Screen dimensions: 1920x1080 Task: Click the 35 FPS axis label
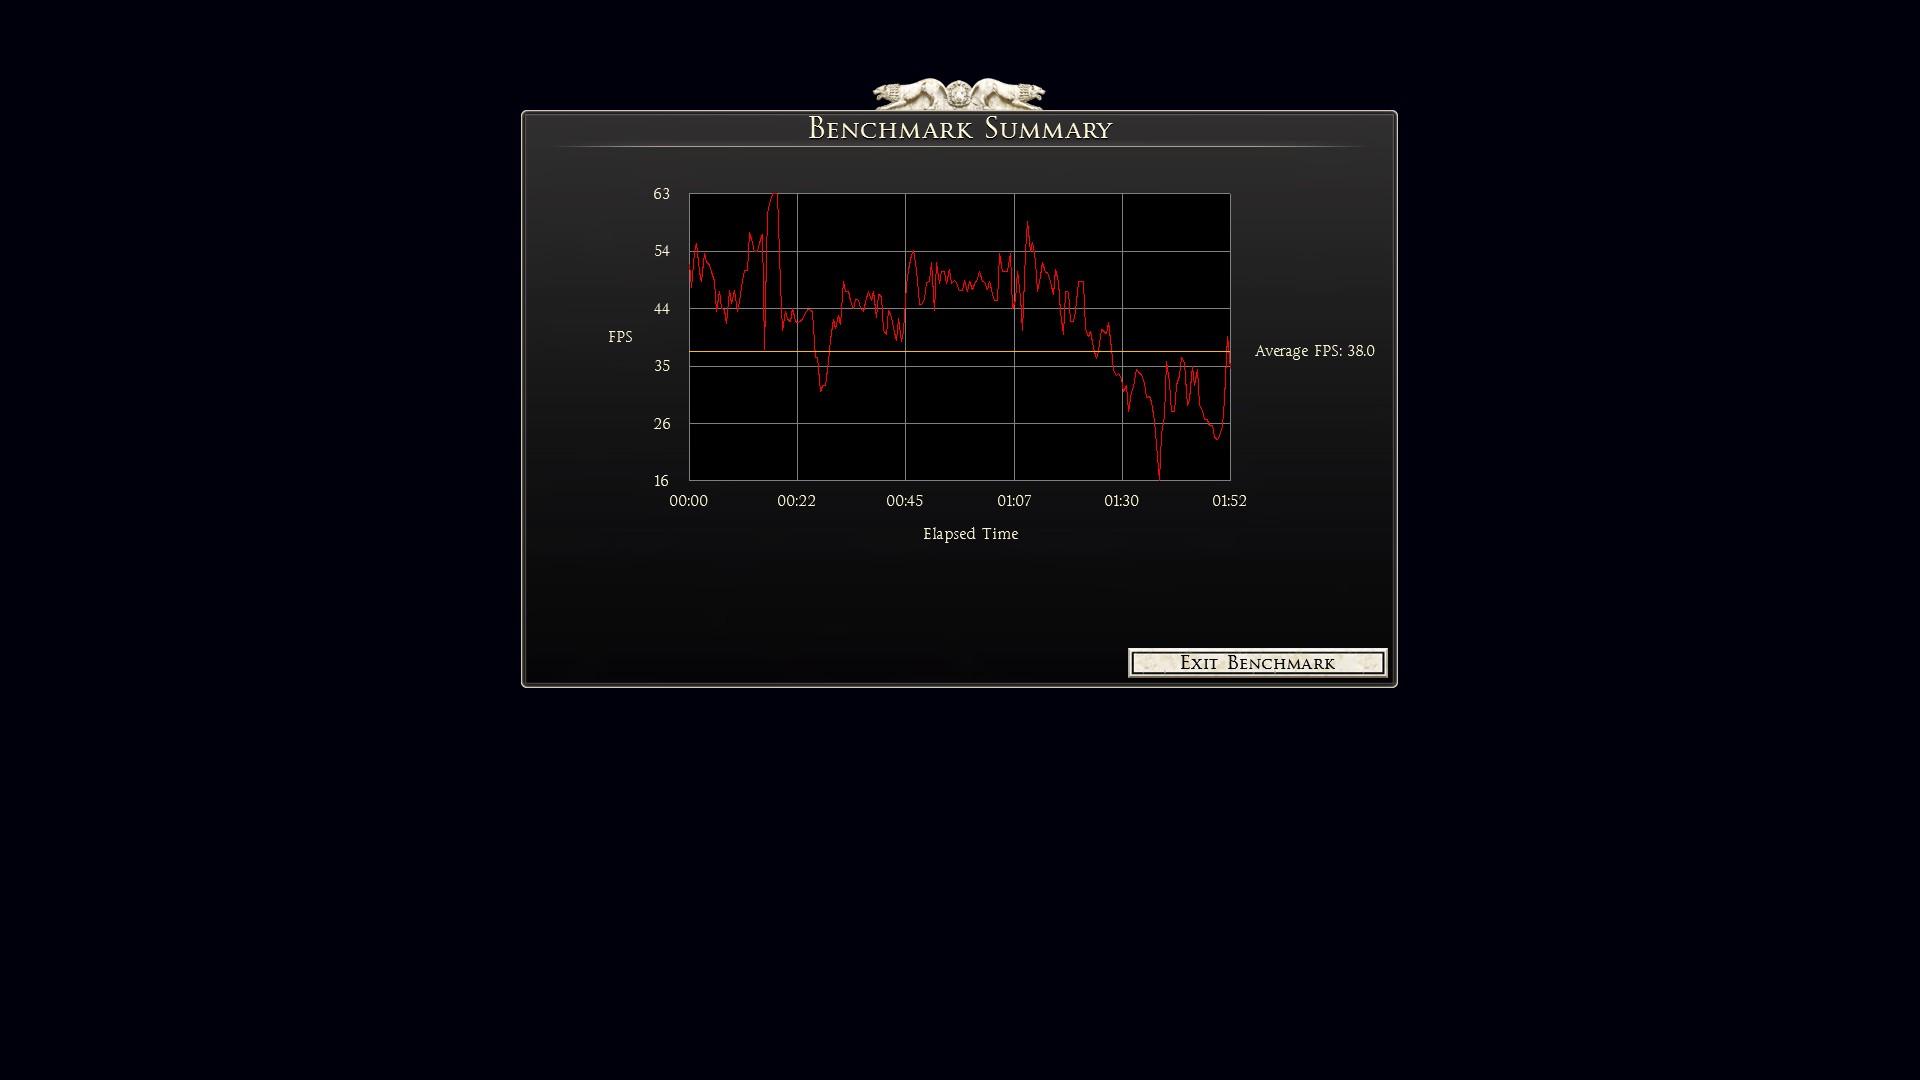(x=661, y=366)
